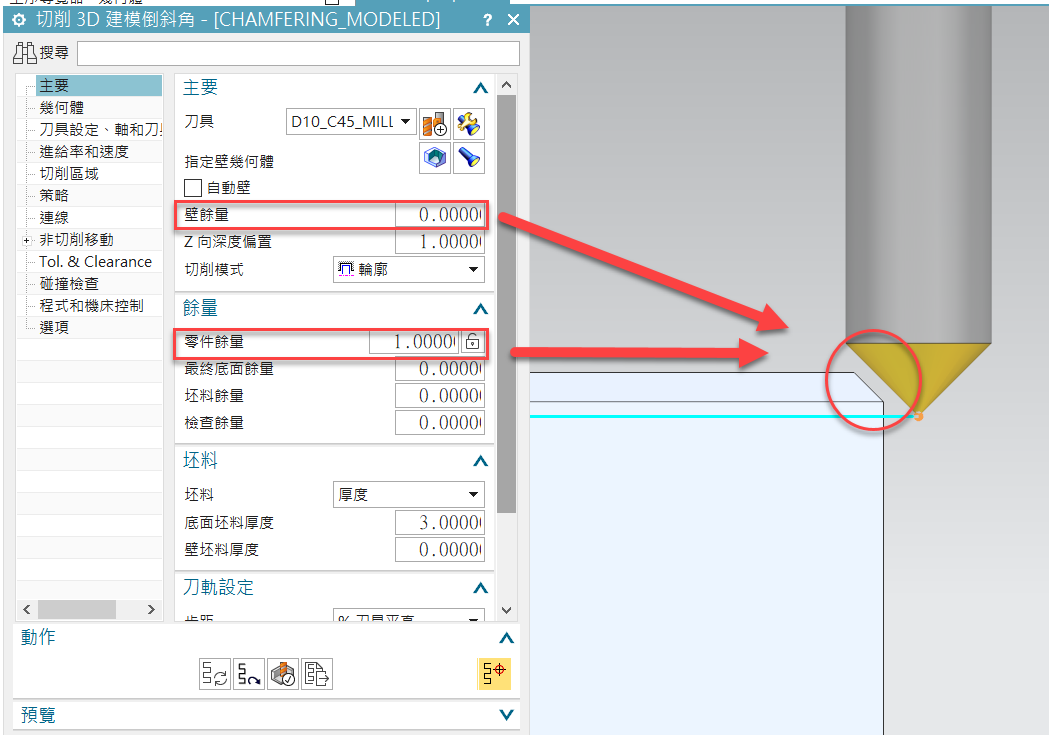Click the 壁餘量 value field
This screenshot has height=735, width=1049.
[440, 215]
